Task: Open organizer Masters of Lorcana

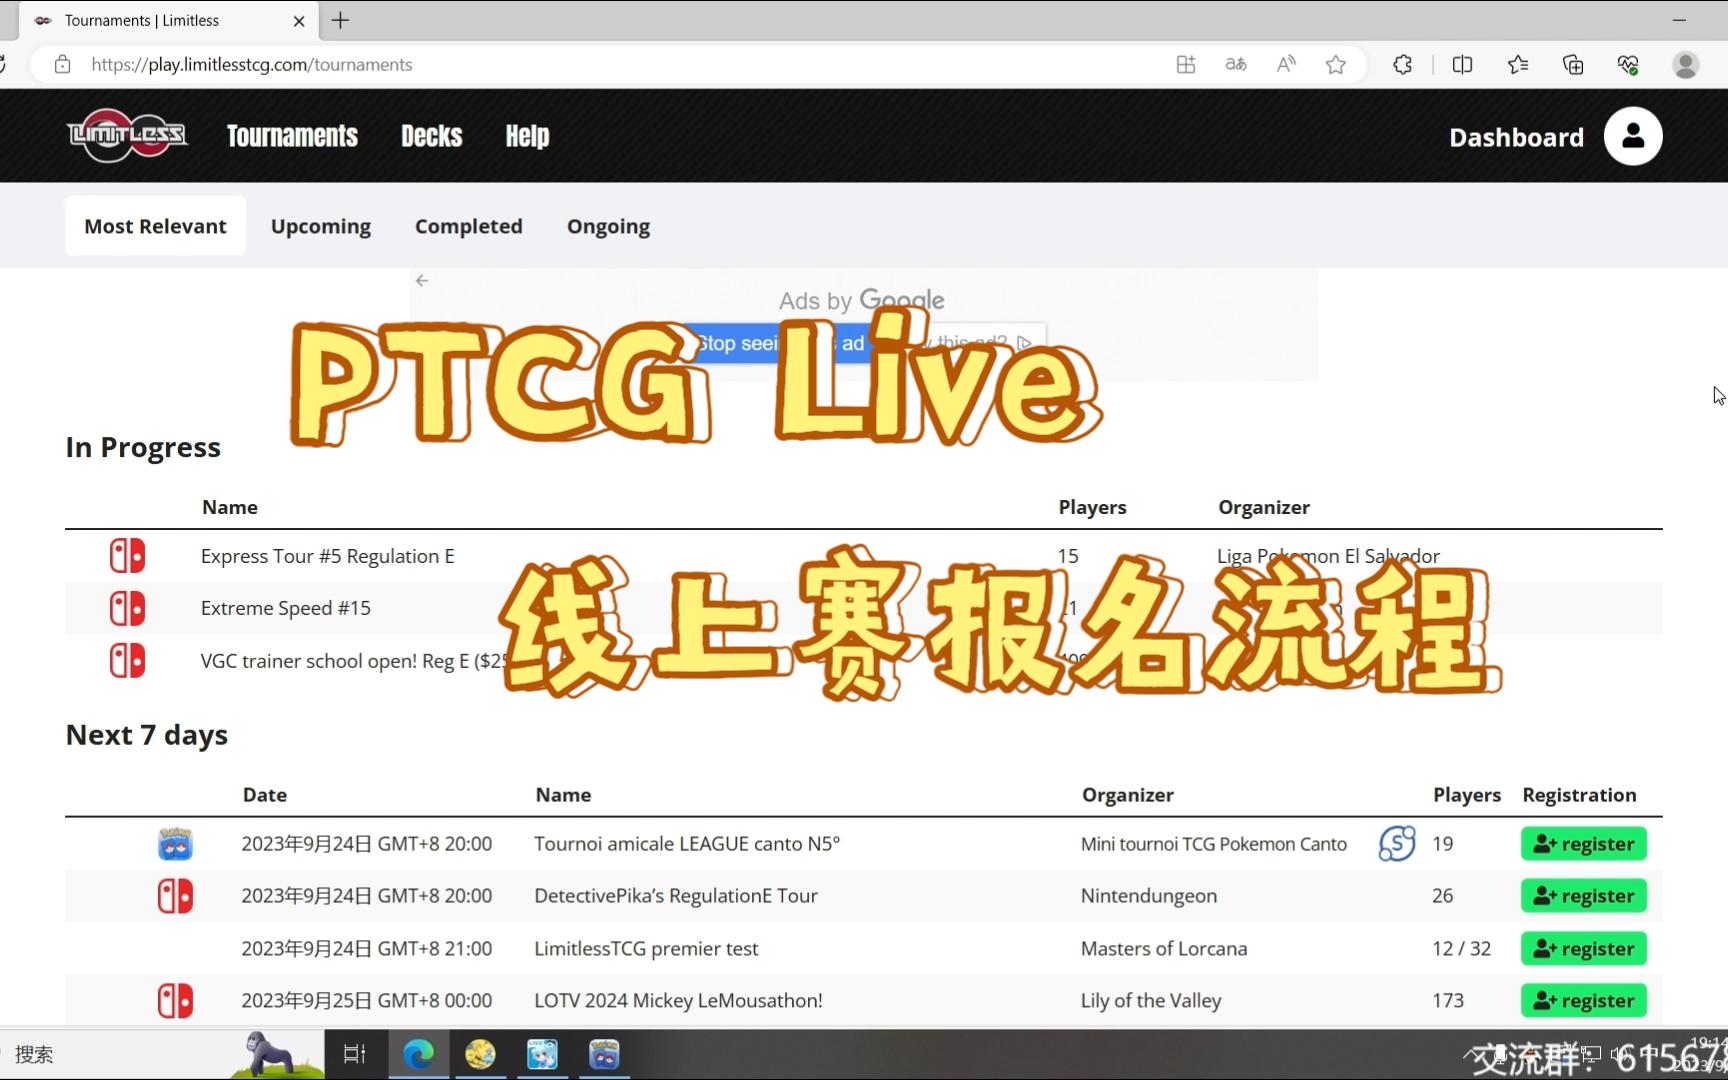Action: coord(1164,948)
